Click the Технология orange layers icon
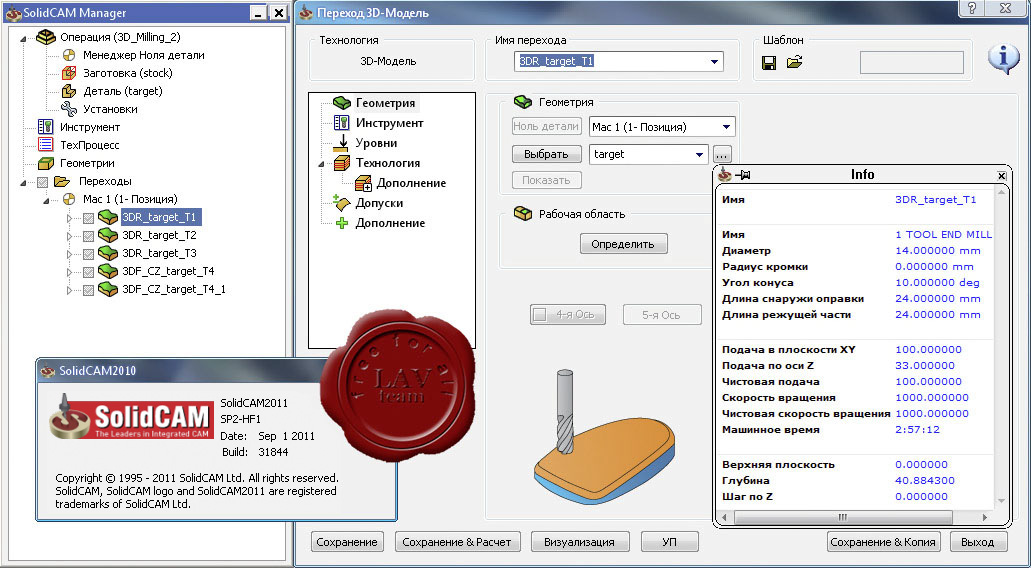This screenshot has height=568, width=1031. (x=342, y=163)
